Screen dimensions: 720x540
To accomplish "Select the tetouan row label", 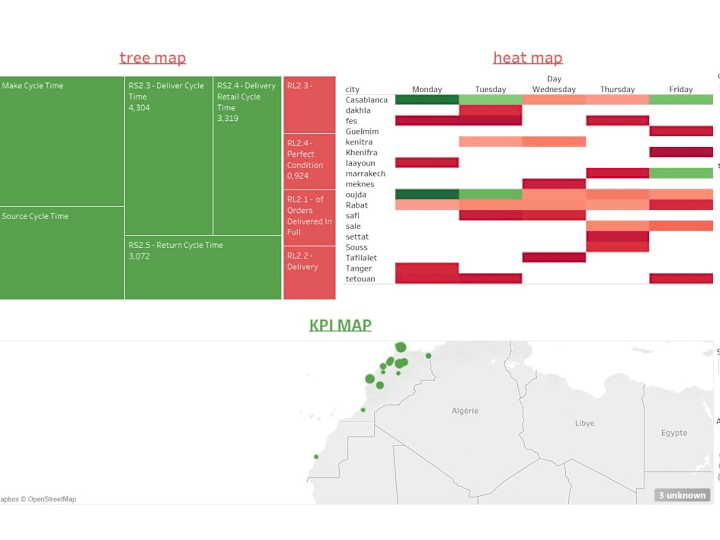I will point(360,279).
